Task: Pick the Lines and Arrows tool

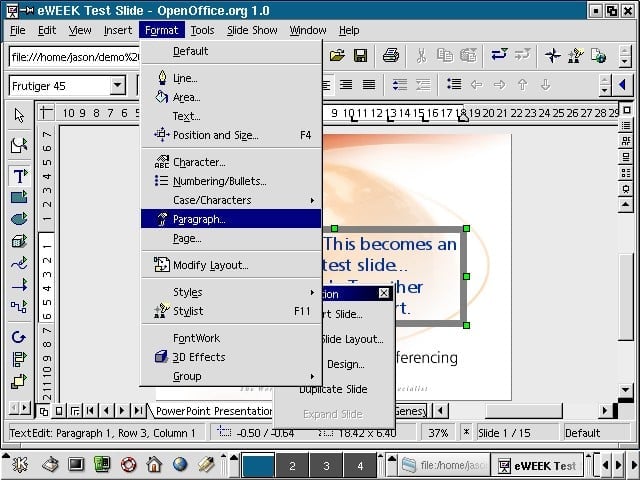Action: point(19,285)
